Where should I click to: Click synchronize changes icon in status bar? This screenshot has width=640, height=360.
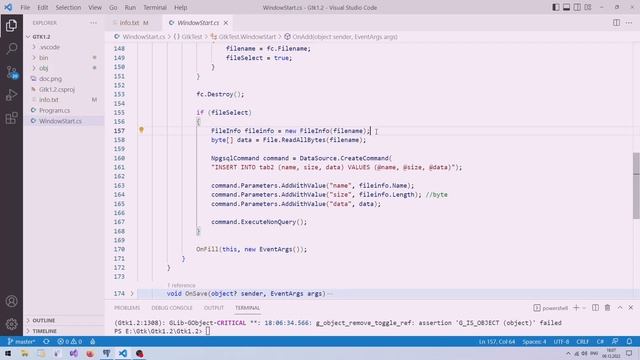(x=46, y=341)
